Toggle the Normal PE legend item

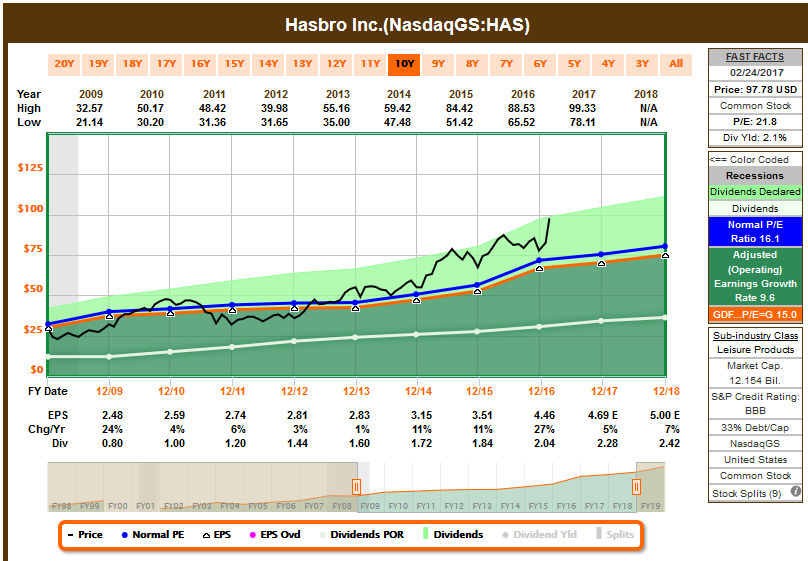coord(153,535)
